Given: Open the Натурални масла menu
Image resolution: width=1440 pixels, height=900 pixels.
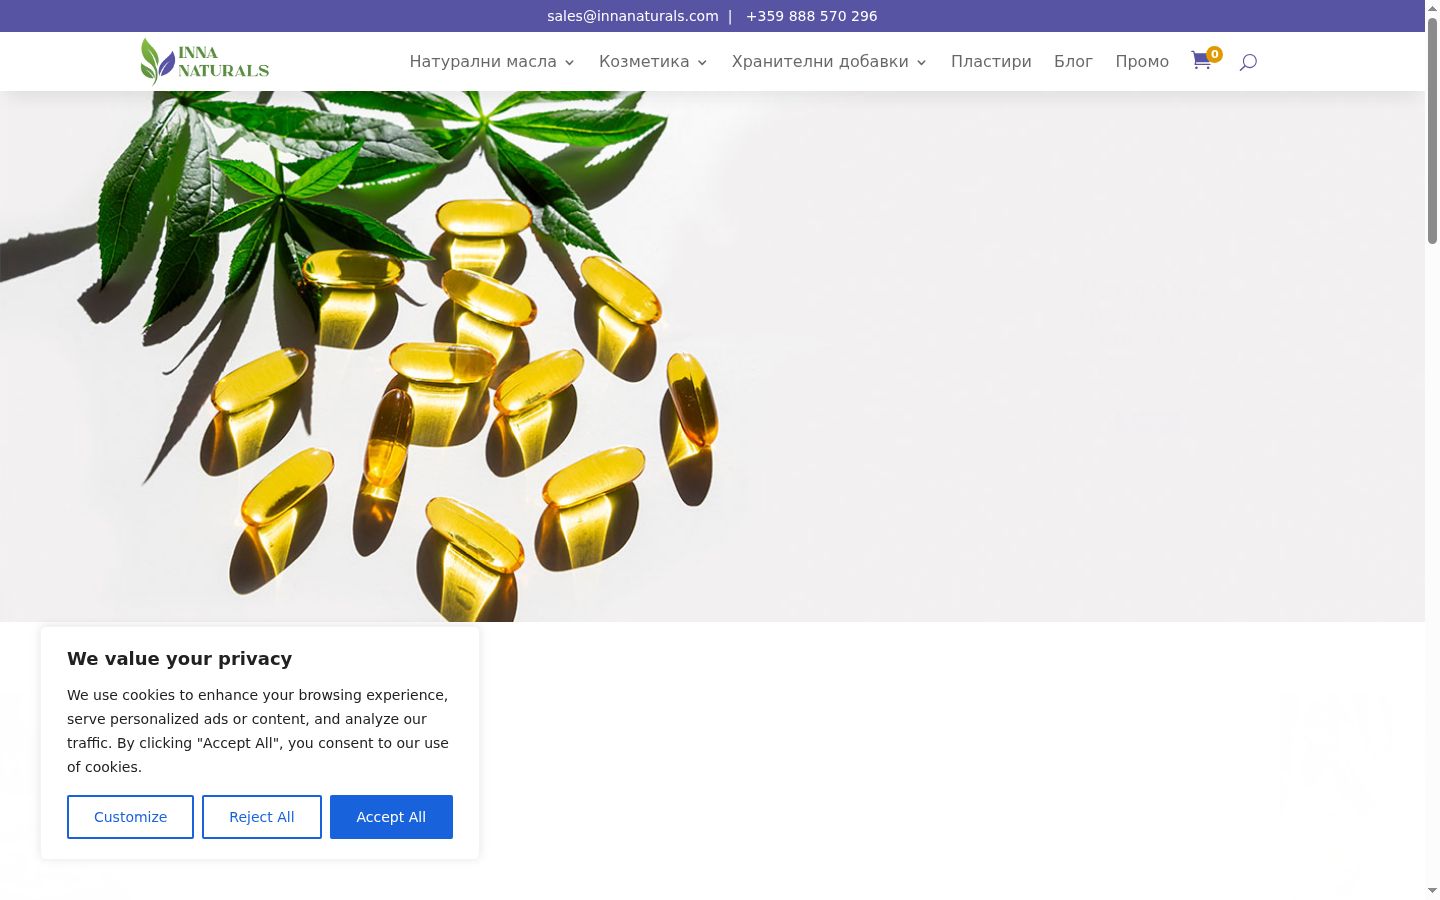Looking at the screenshot, I should coord(483,61).
